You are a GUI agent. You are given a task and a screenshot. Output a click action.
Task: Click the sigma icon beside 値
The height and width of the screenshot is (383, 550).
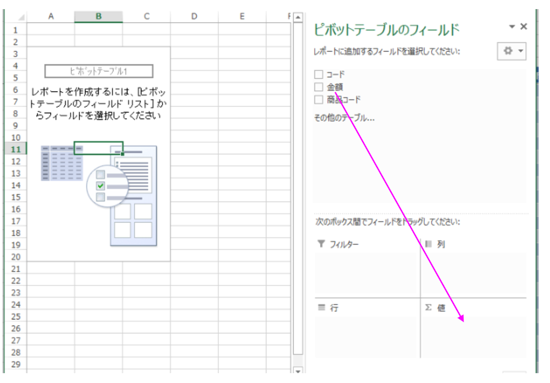[428, 308]
